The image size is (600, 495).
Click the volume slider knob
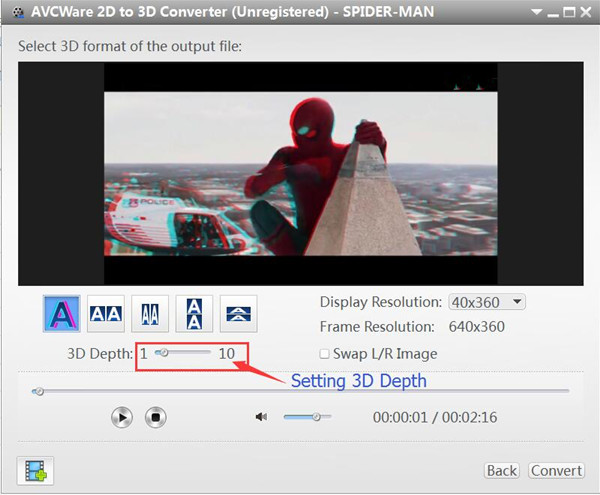tap(316, 417)
